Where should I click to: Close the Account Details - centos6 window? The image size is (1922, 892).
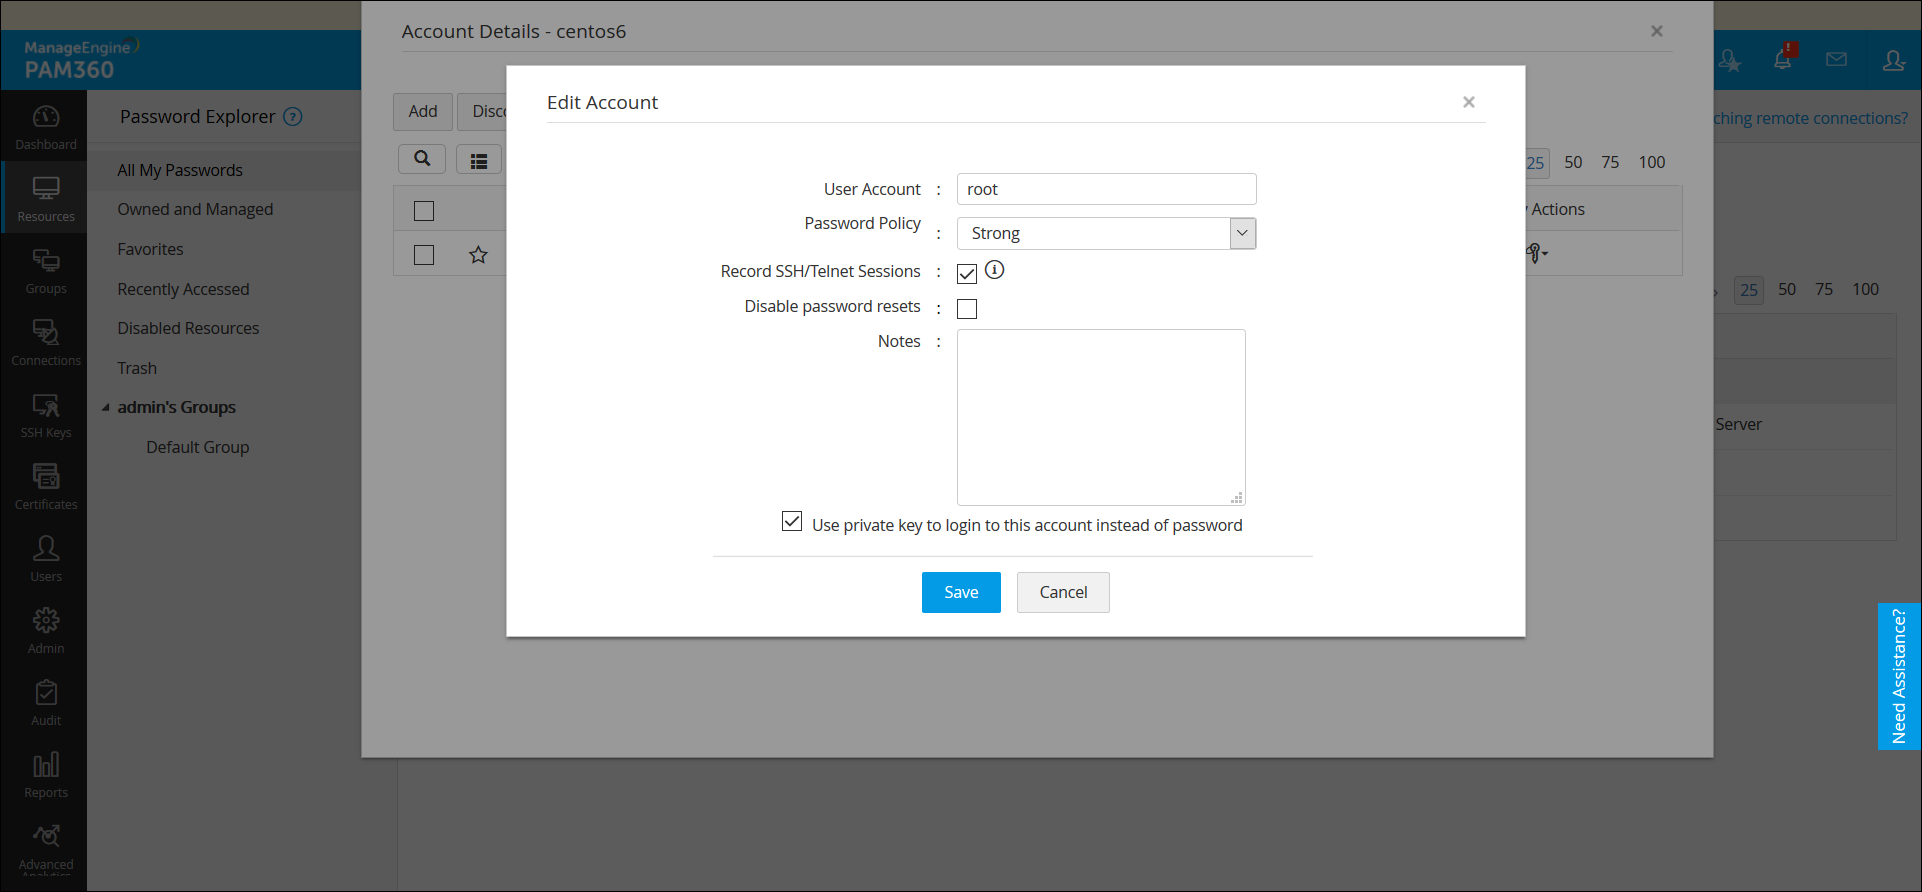[1657, 31]
